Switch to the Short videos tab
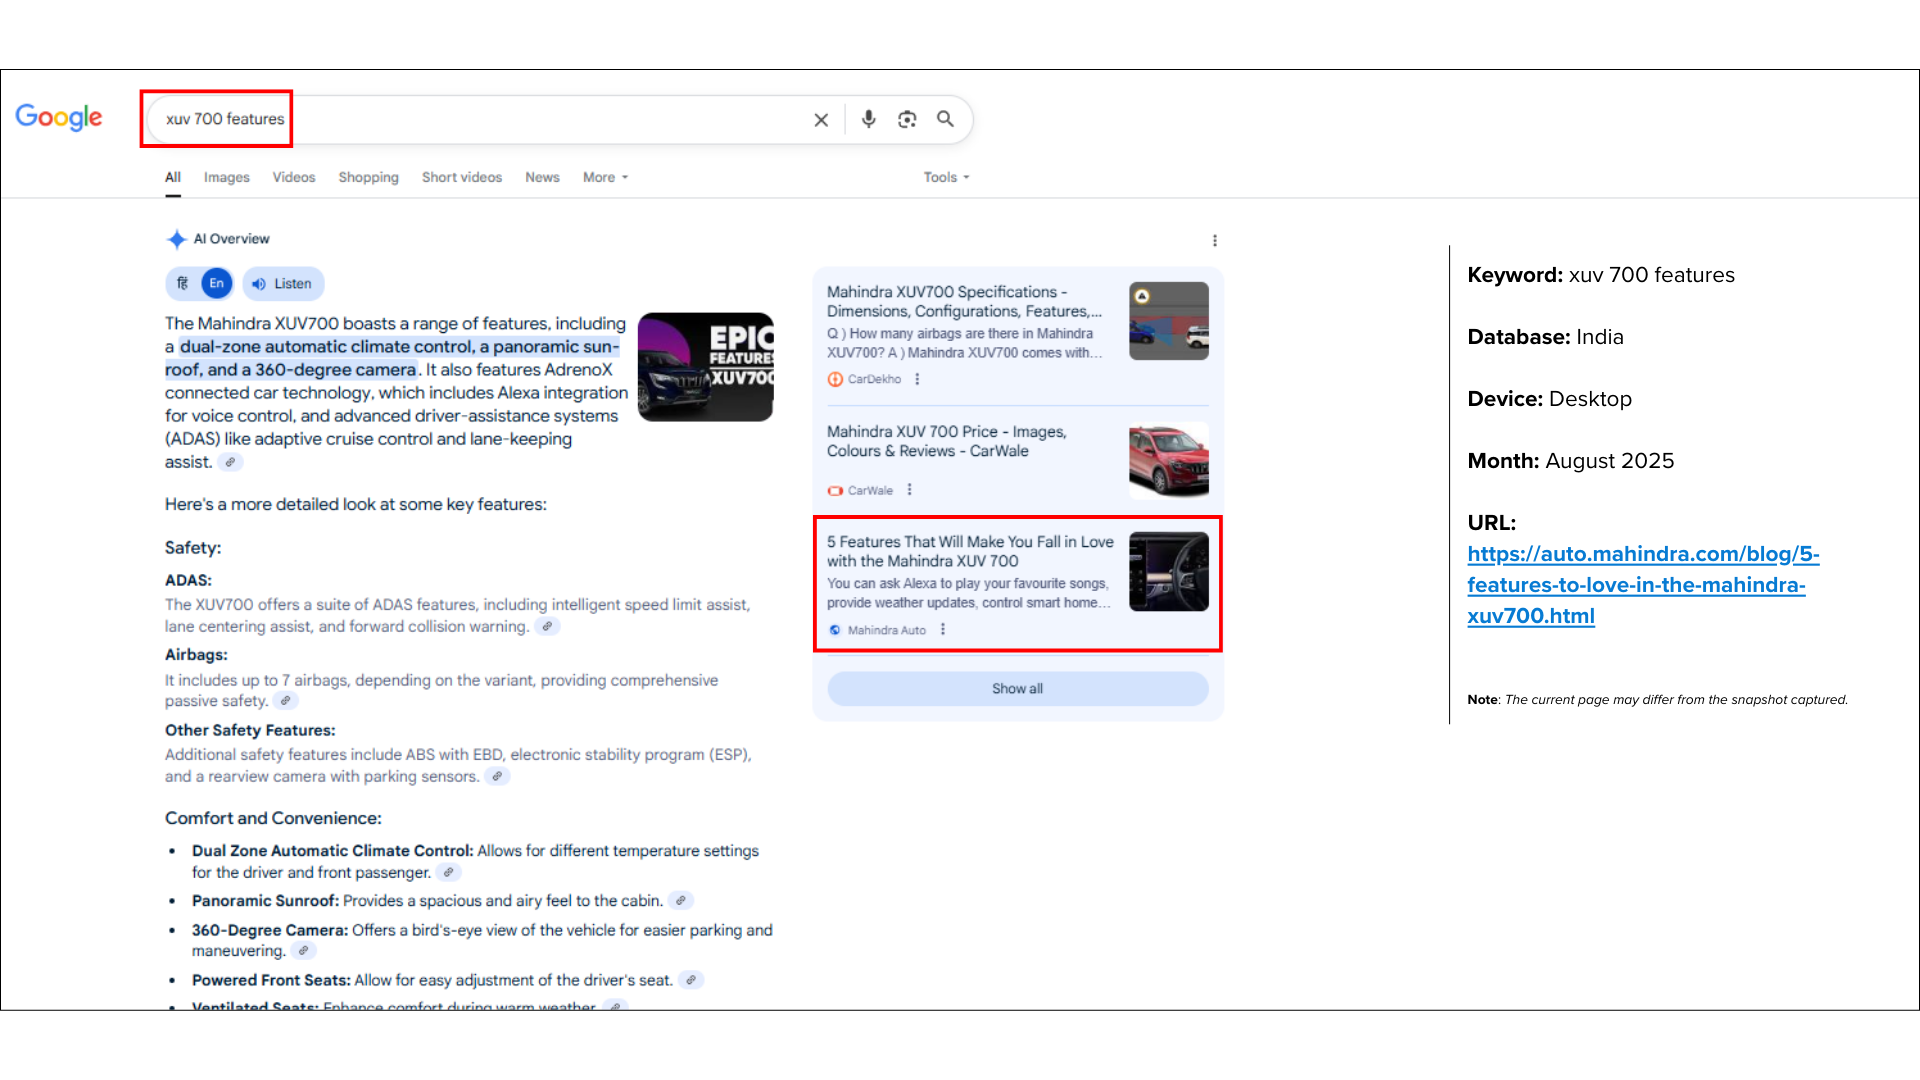The image size is (1920, 1080). (x=461, y=177)
